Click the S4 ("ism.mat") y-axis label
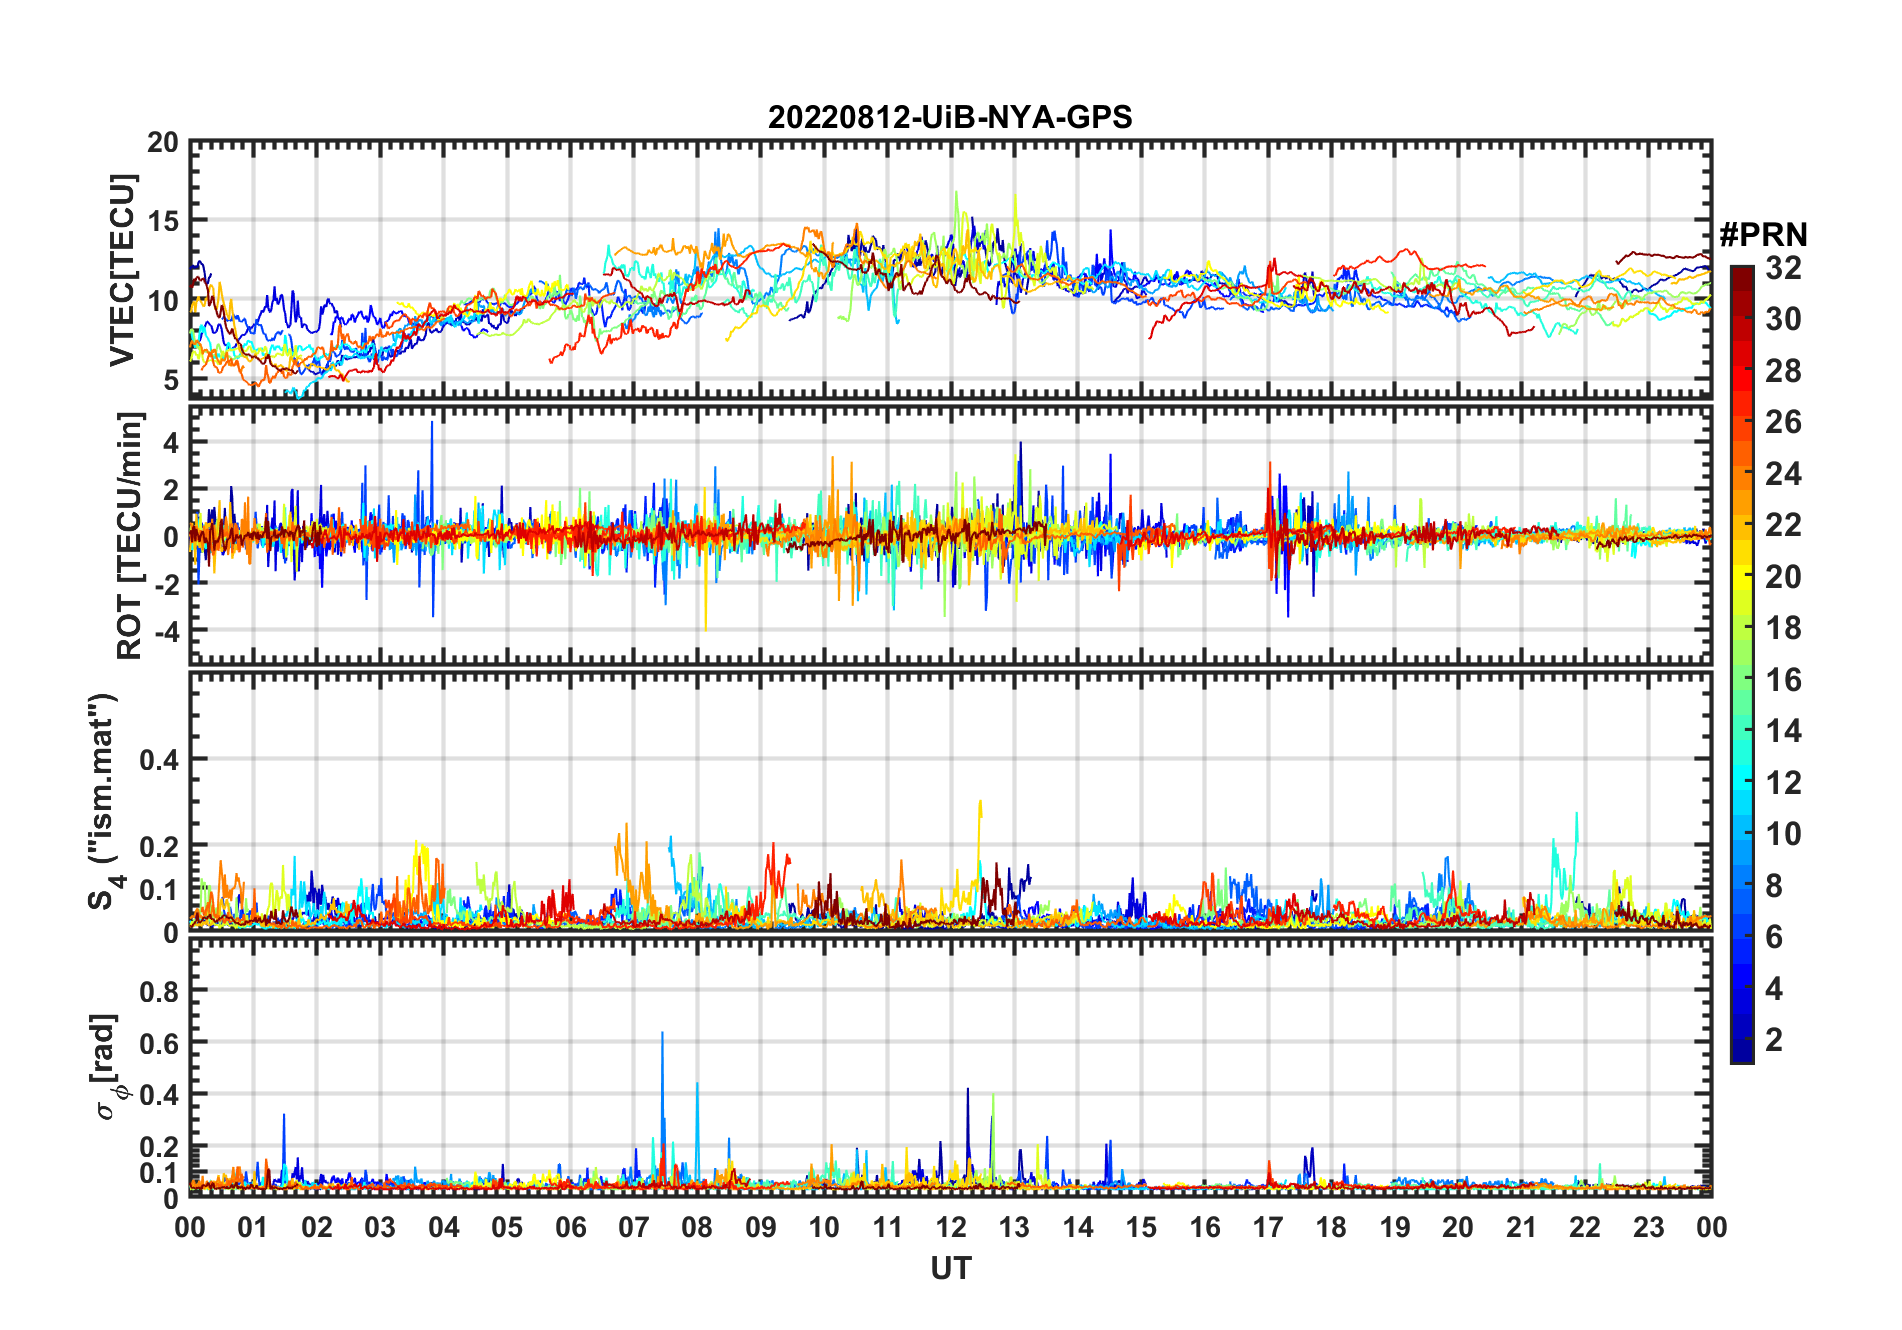Image resolution: width=1902 pixels, height=1330 pixels. (x=104, y=801)
